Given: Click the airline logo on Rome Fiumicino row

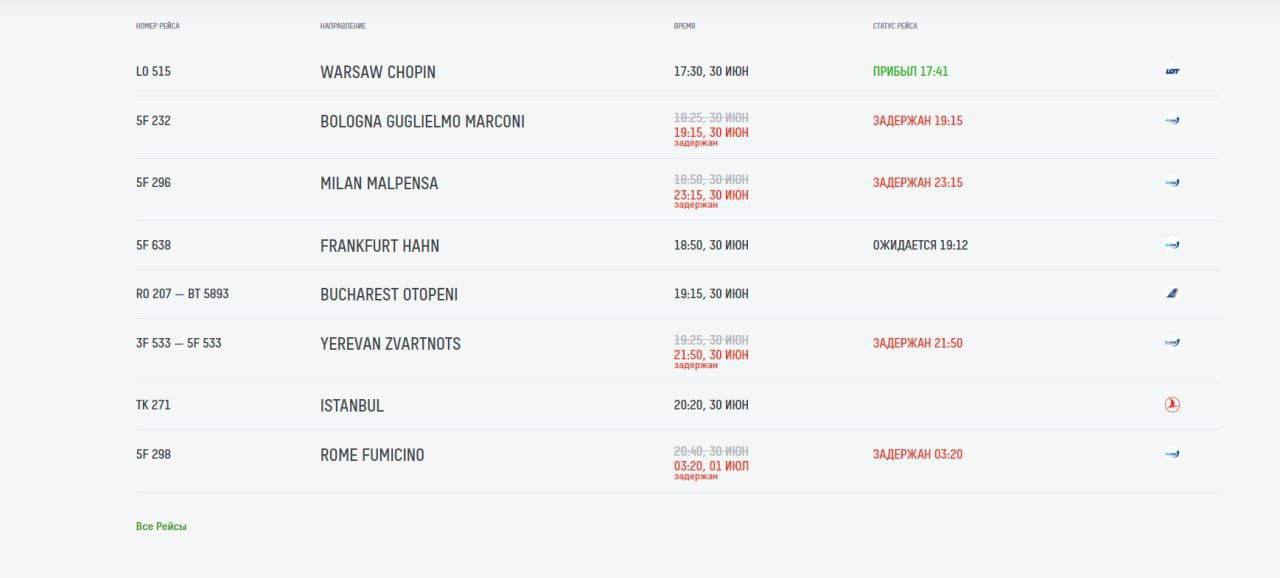Looking at the screenshot, I should pos(1172,454).
